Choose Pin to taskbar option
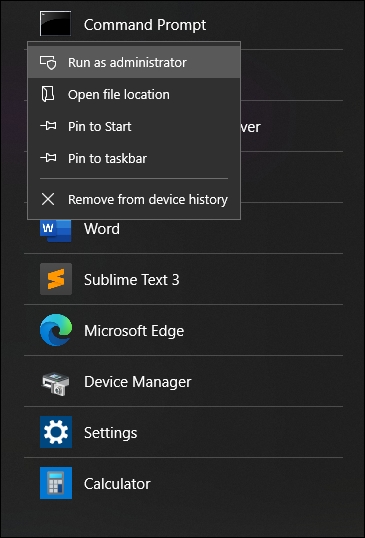The image size is (365, 538). 134,159
